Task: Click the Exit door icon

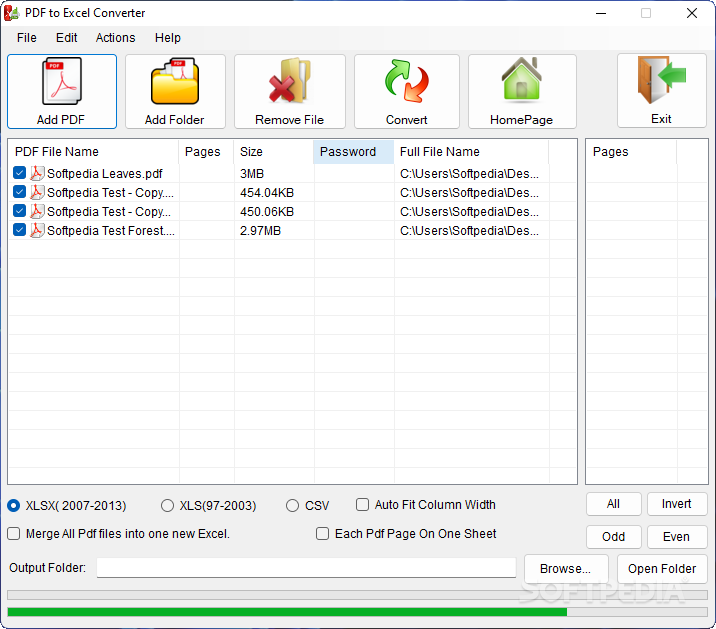Action: pos(662,79)
